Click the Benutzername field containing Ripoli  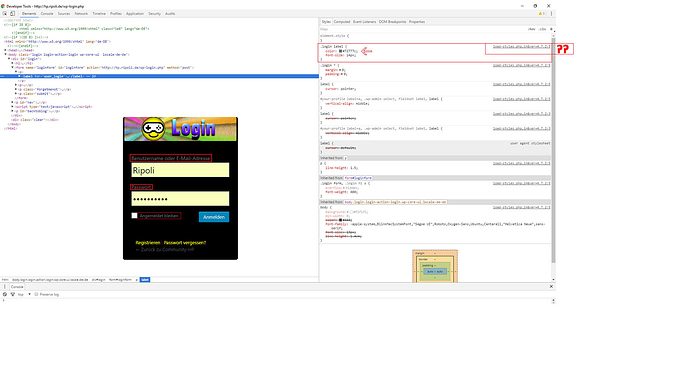pyautogui.click(x=180, y=170)
